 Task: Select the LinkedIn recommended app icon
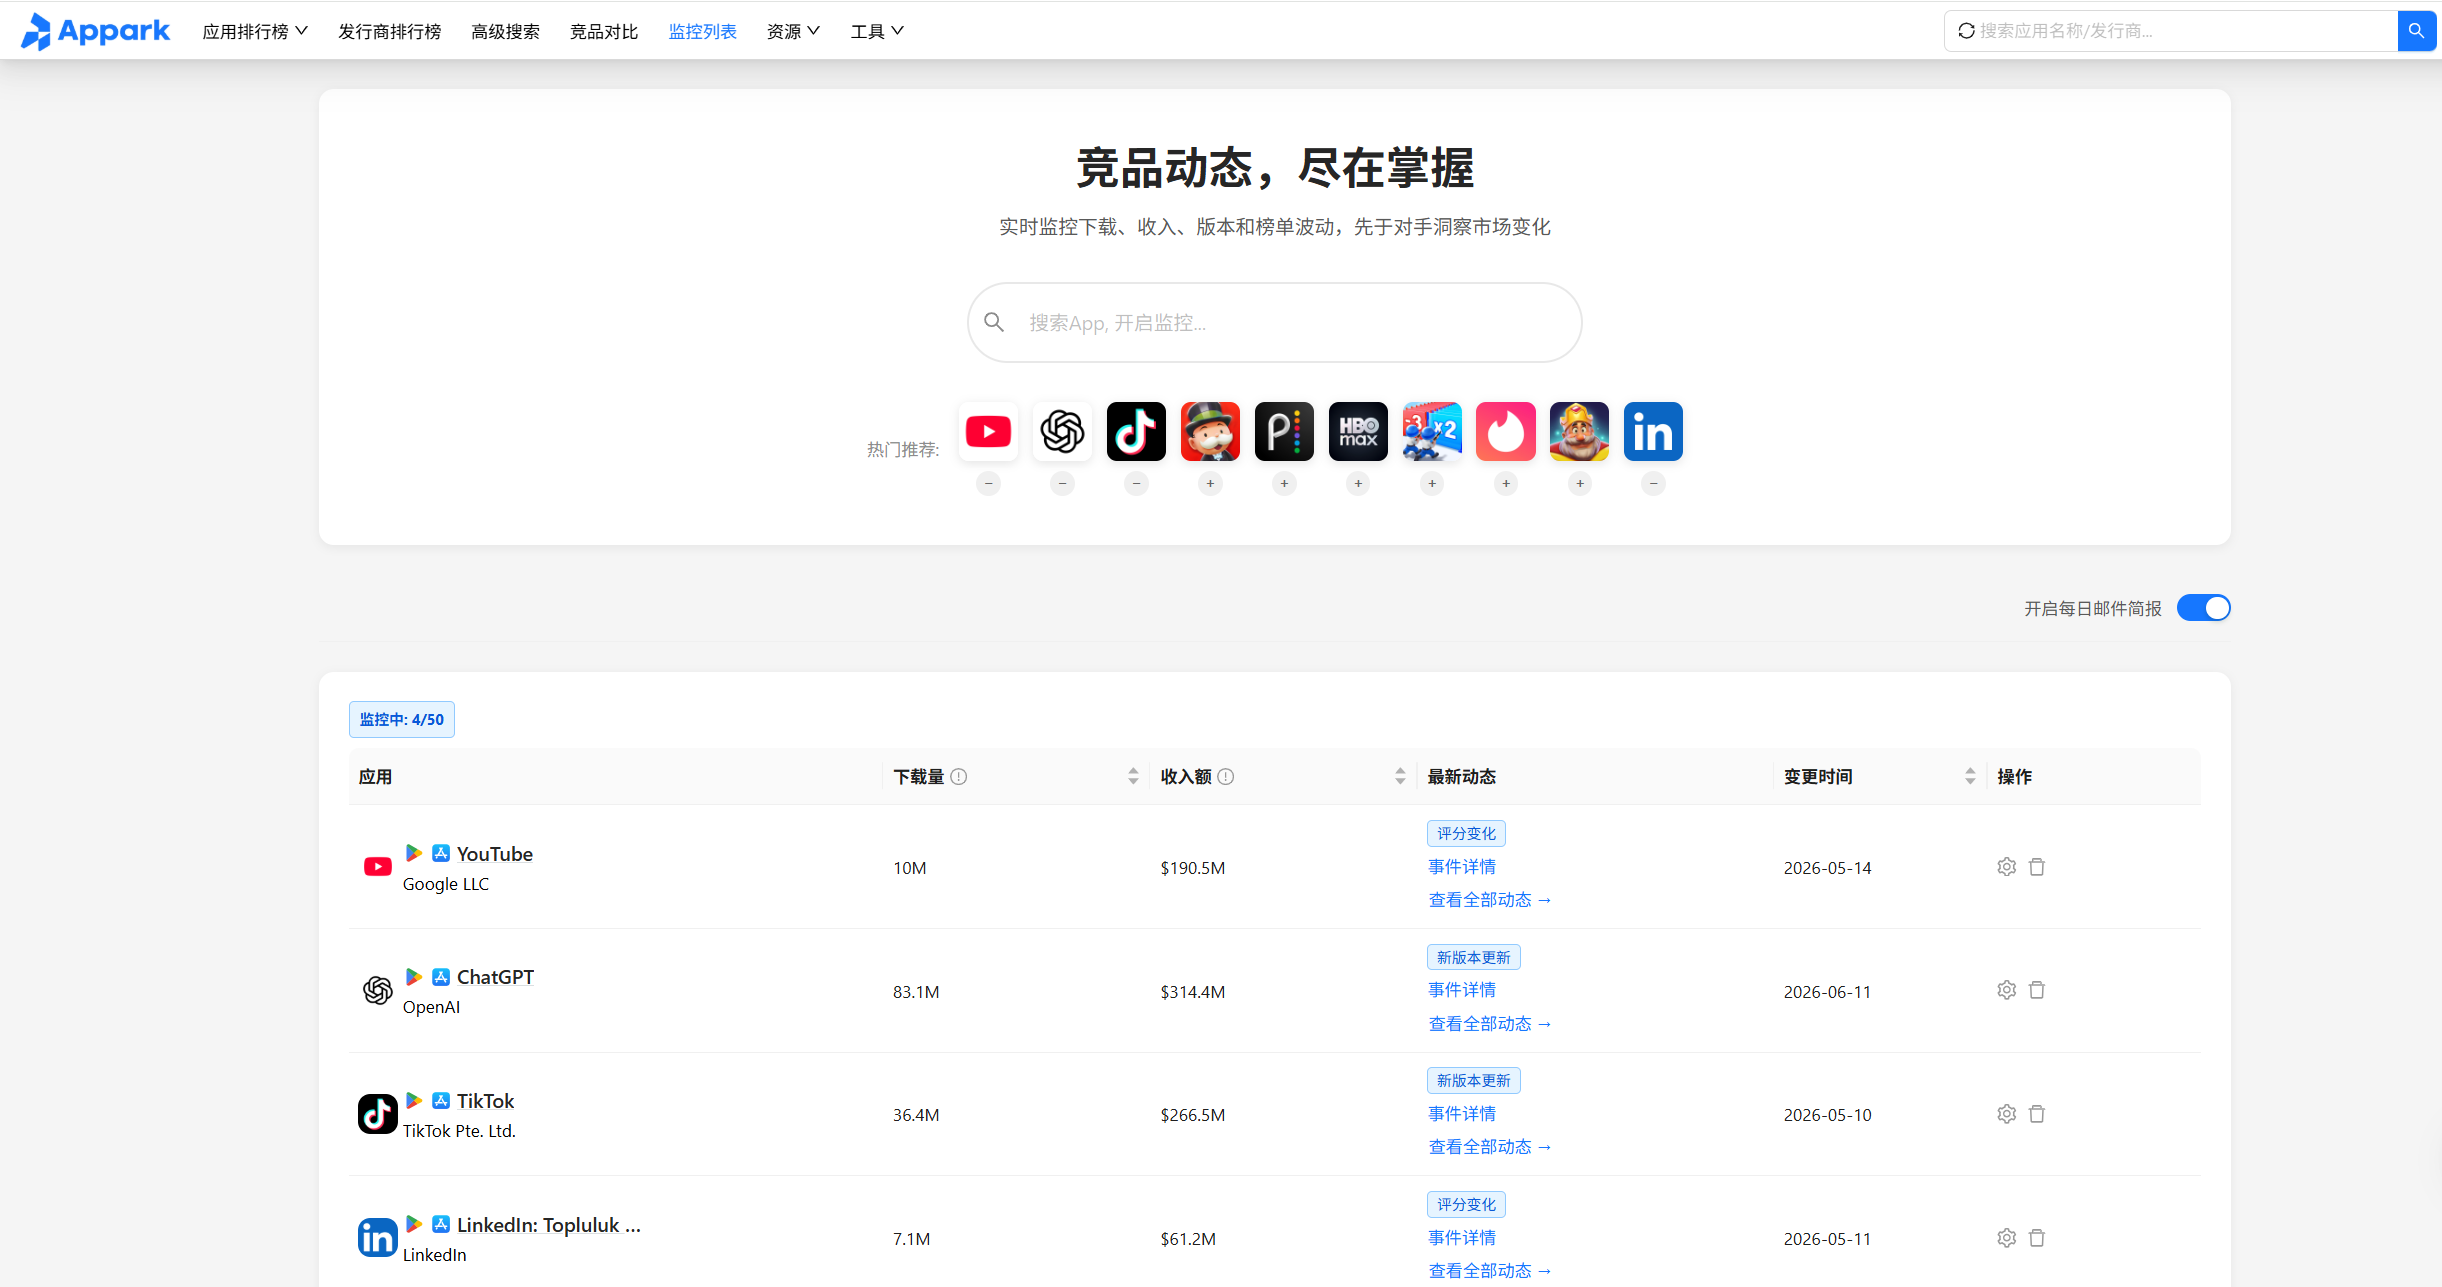click(x=1654, y=432)
